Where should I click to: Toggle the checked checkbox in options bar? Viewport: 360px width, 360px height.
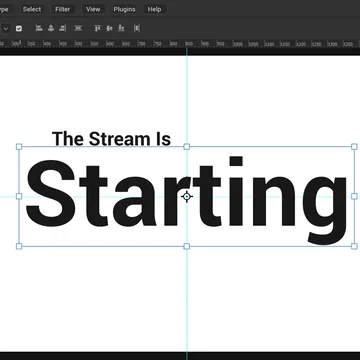19,28
